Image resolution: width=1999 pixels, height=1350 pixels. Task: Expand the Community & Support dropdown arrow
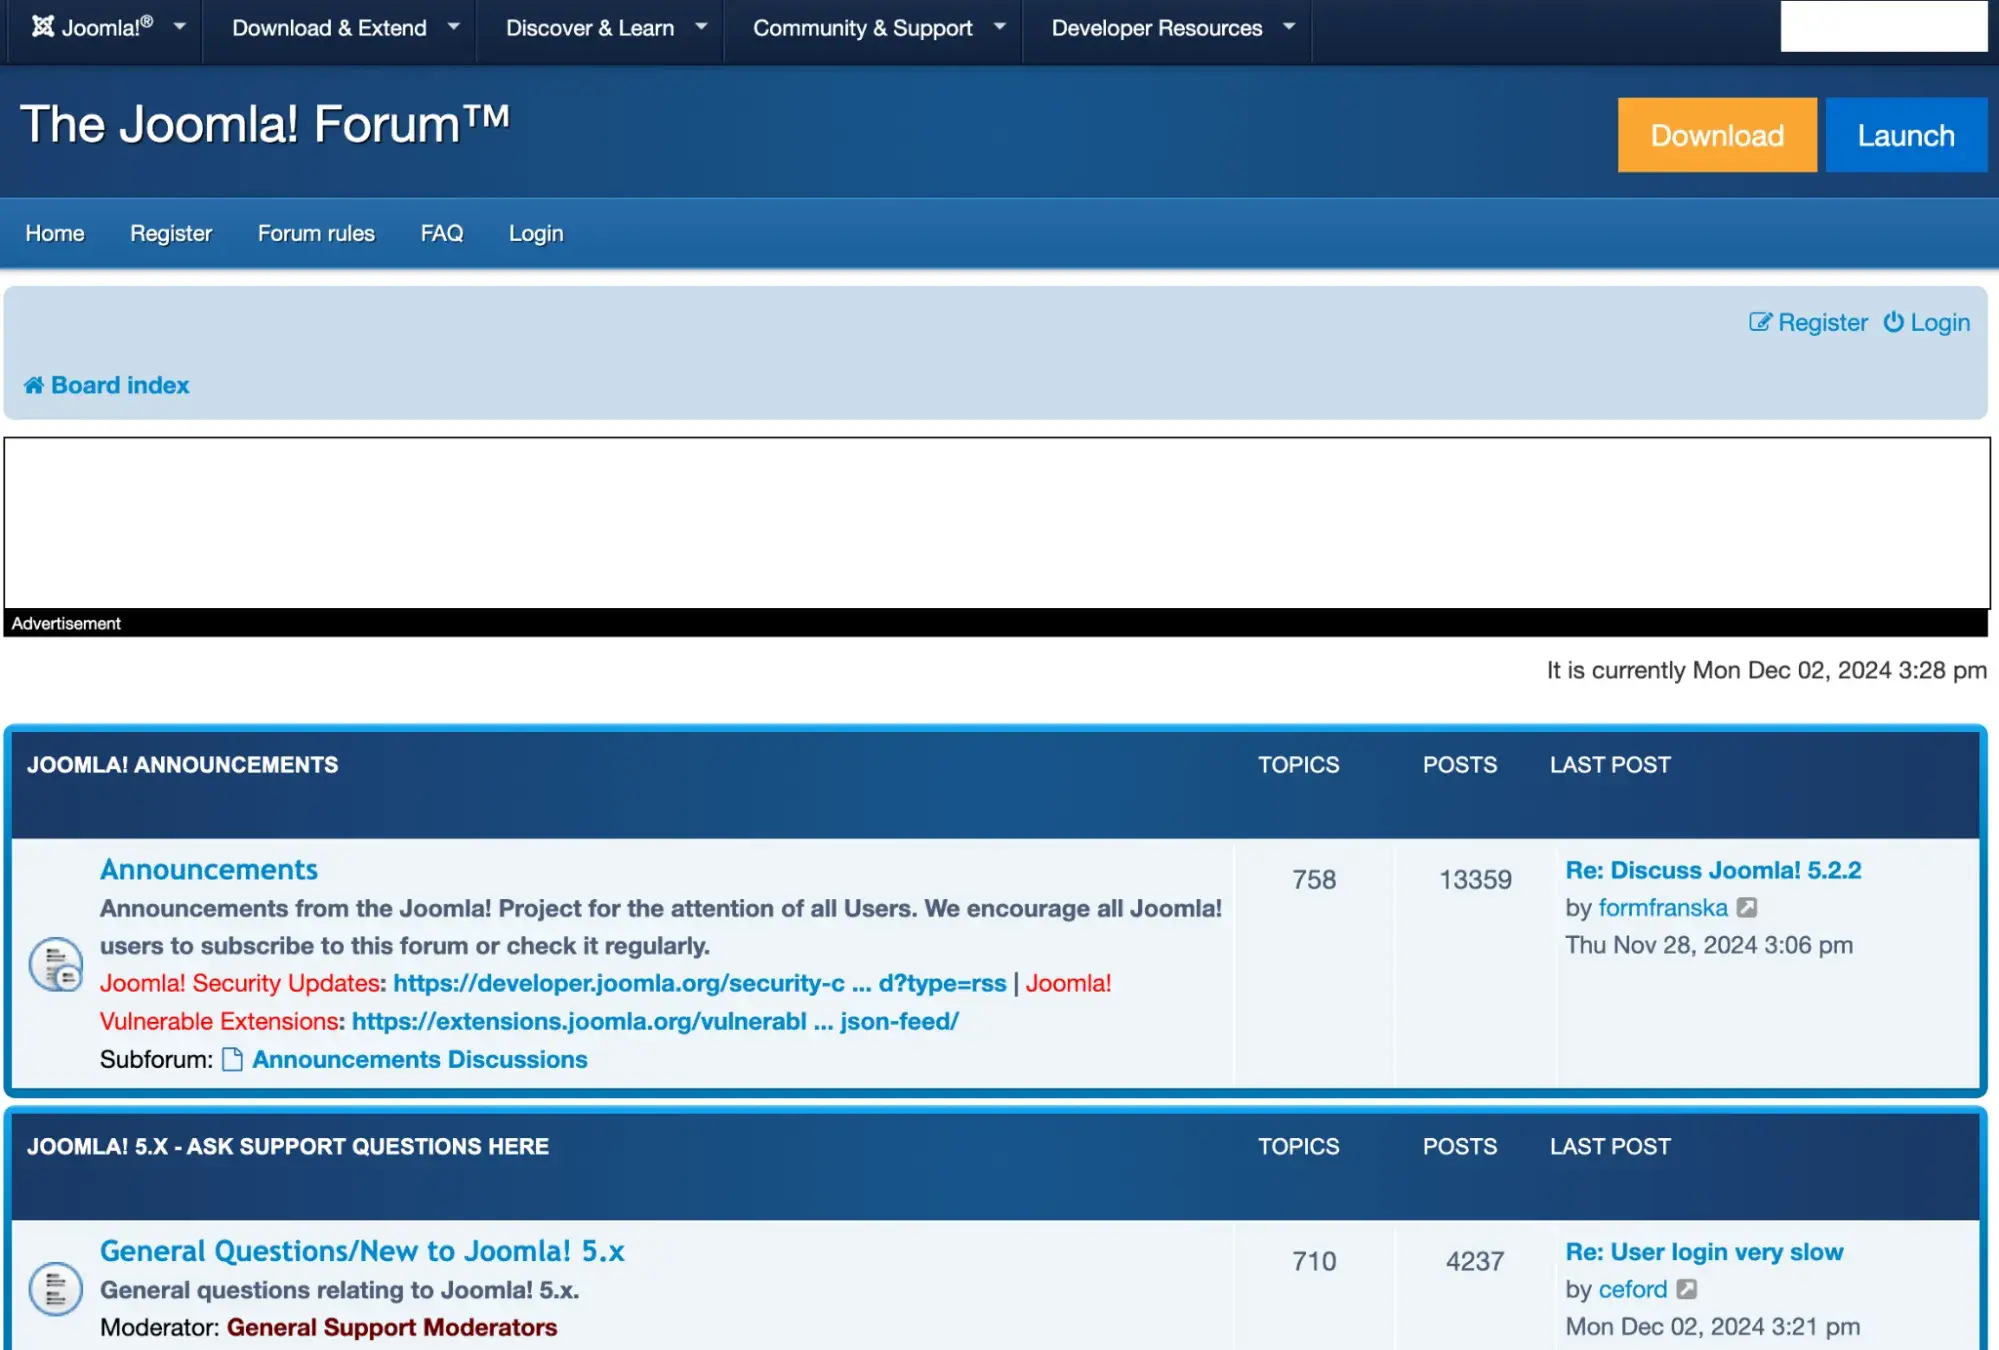[x=999, y=27]
